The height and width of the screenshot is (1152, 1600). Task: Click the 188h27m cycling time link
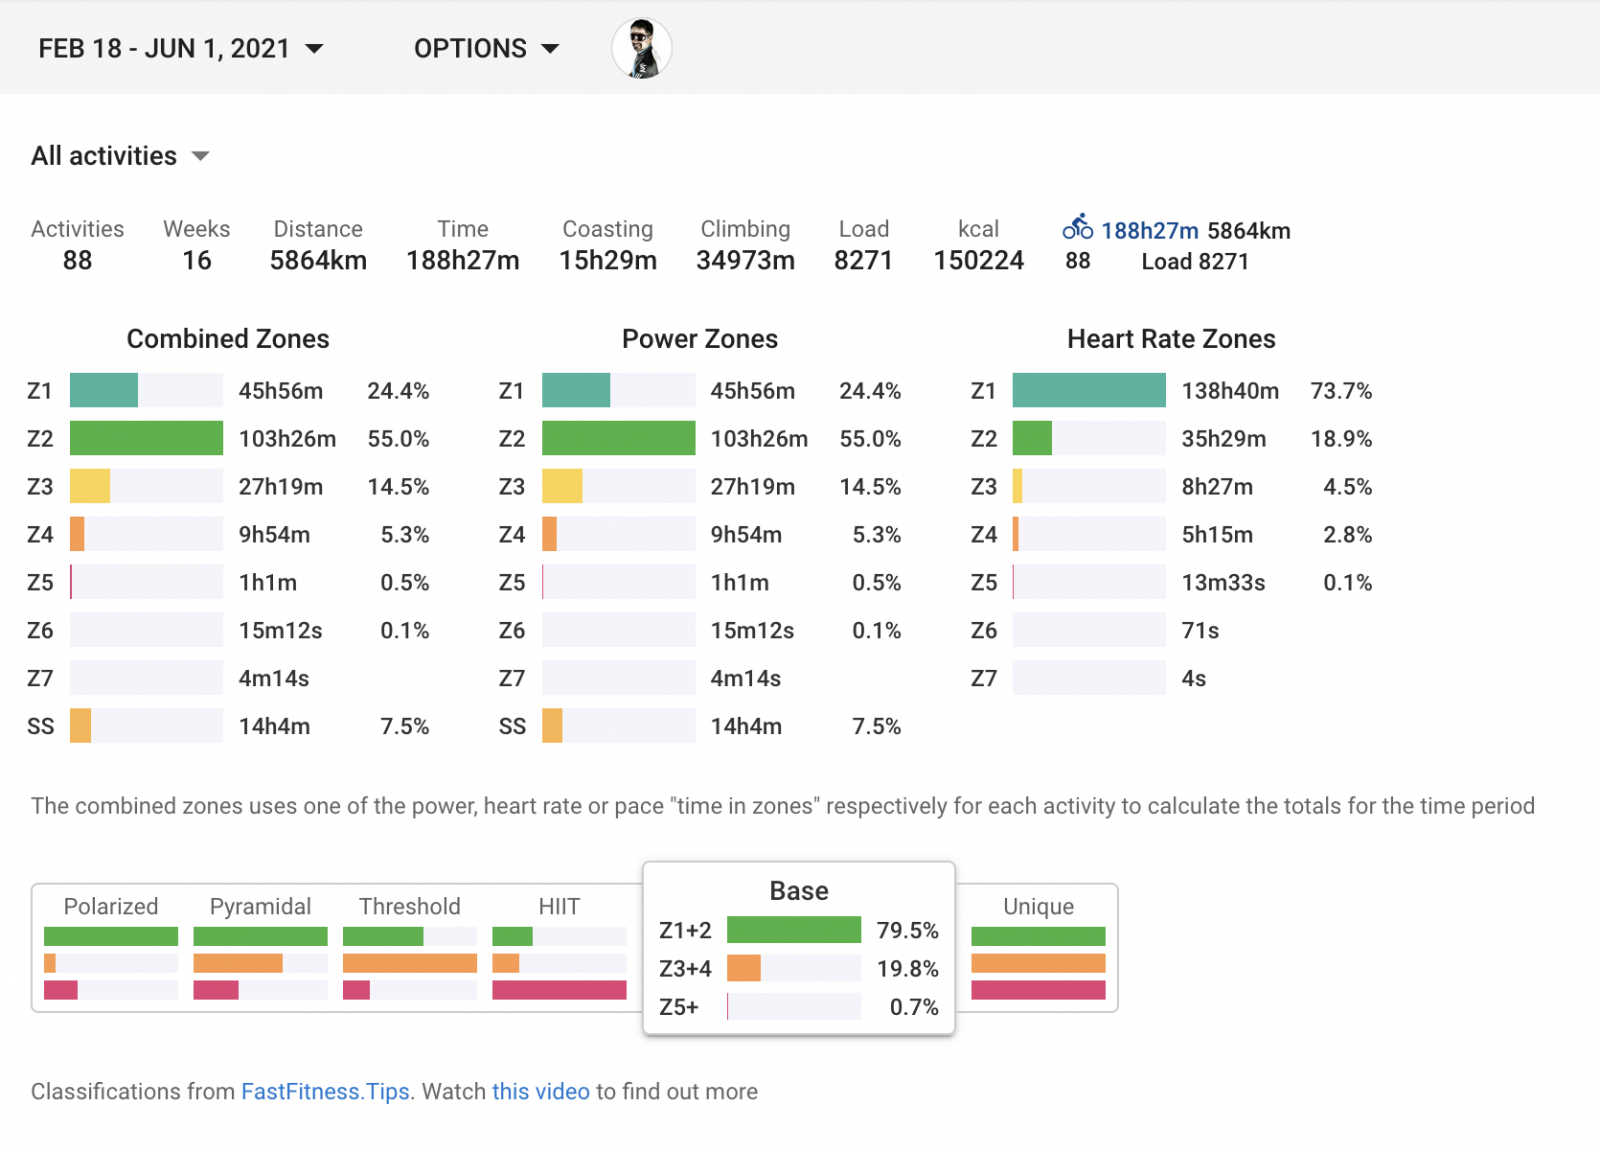coord(1149,231)
